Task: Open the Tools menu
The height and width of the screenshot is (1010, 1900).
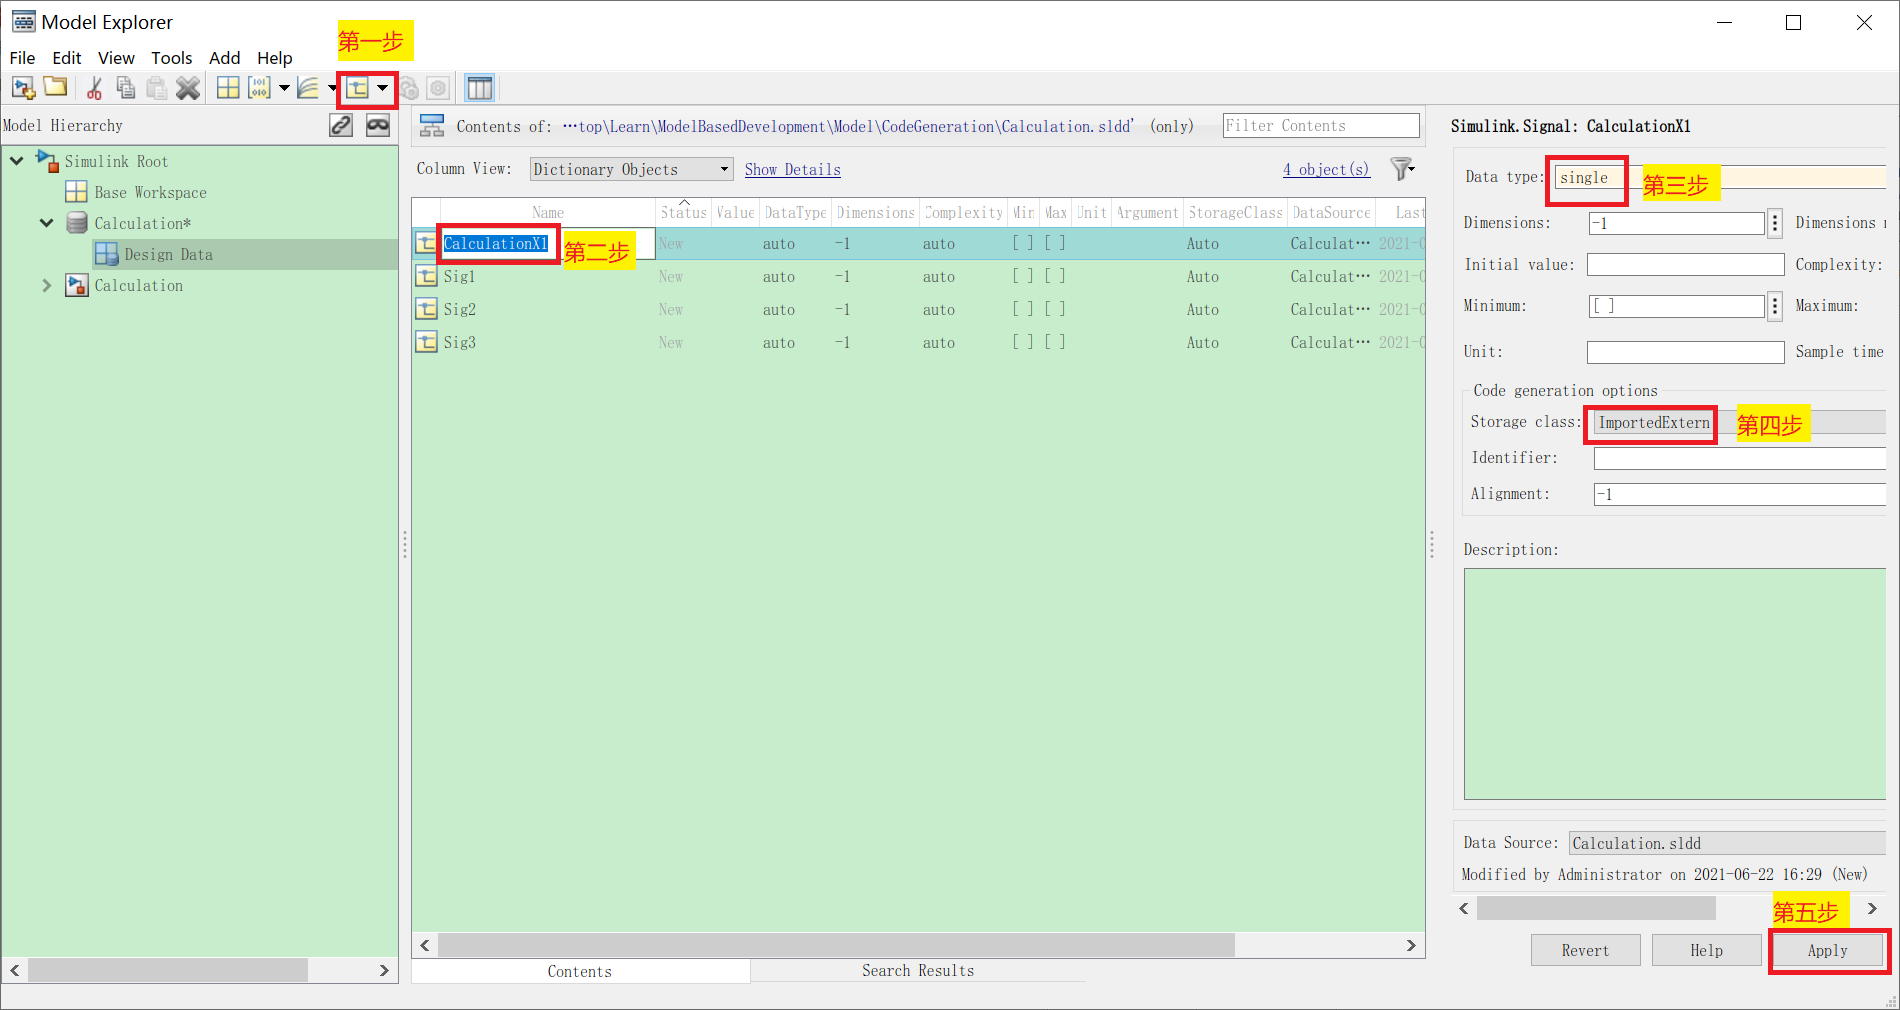Action: tap(172, 58)
